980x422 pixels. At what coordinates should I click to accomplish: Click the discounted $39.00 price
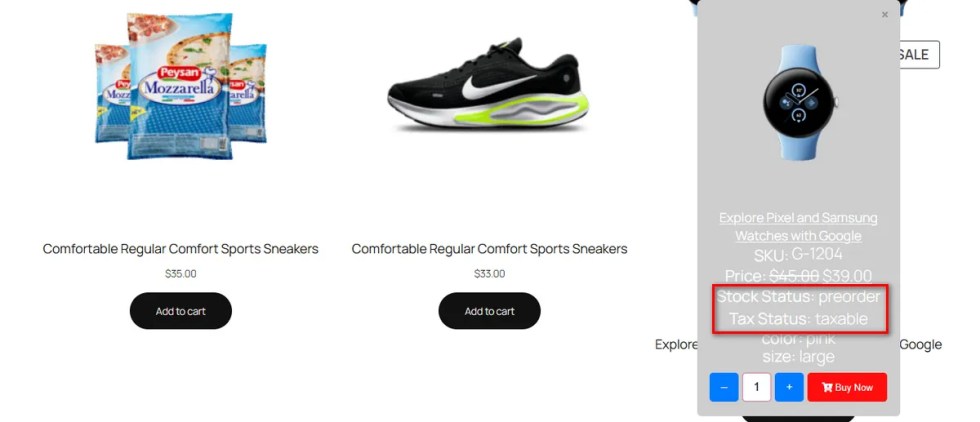(847, 276)
